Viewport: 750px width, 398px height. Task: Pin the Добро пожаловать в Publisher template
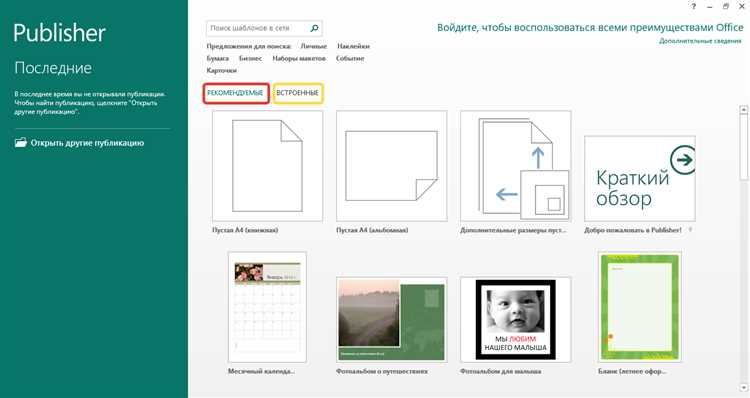click(690, 230)
